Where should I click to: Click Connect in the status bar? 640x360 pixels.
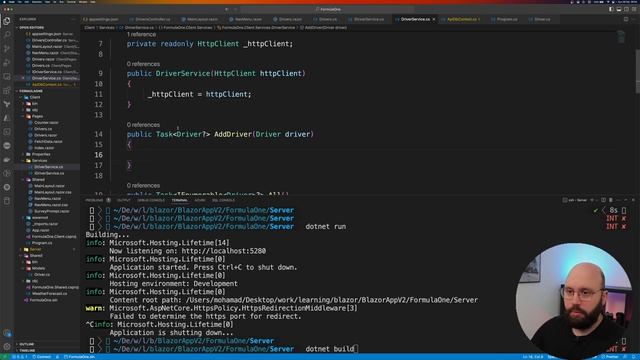tap(42, 357)
